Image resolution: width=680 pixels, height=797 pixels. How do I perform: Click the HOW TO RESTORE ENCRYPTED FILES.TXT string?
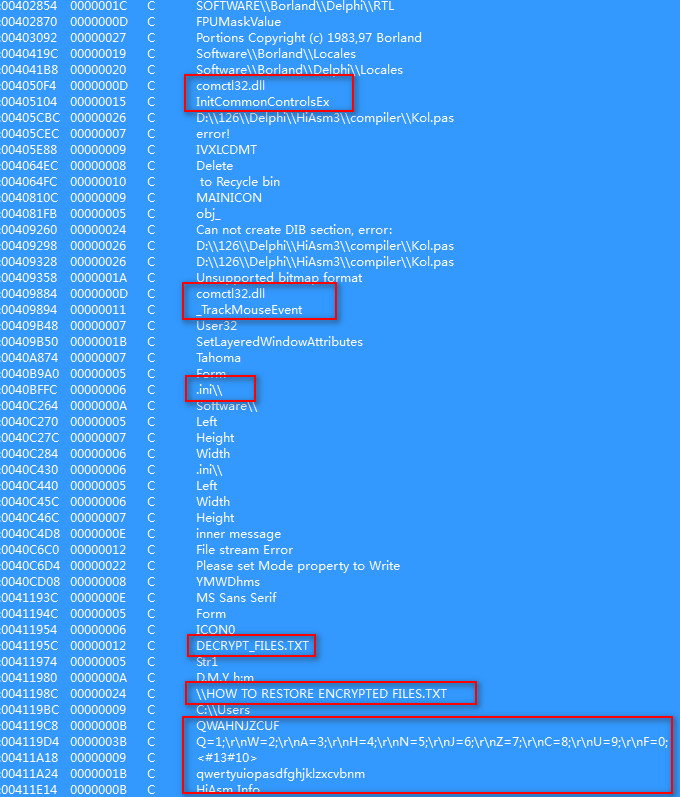[x=321, y=694]
